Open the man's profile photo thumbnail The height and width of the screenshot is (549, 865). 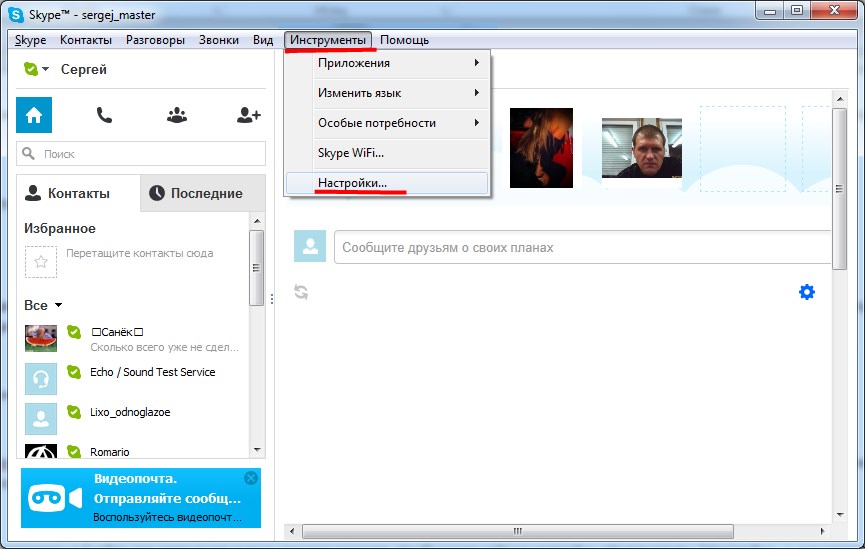(642, 148)
